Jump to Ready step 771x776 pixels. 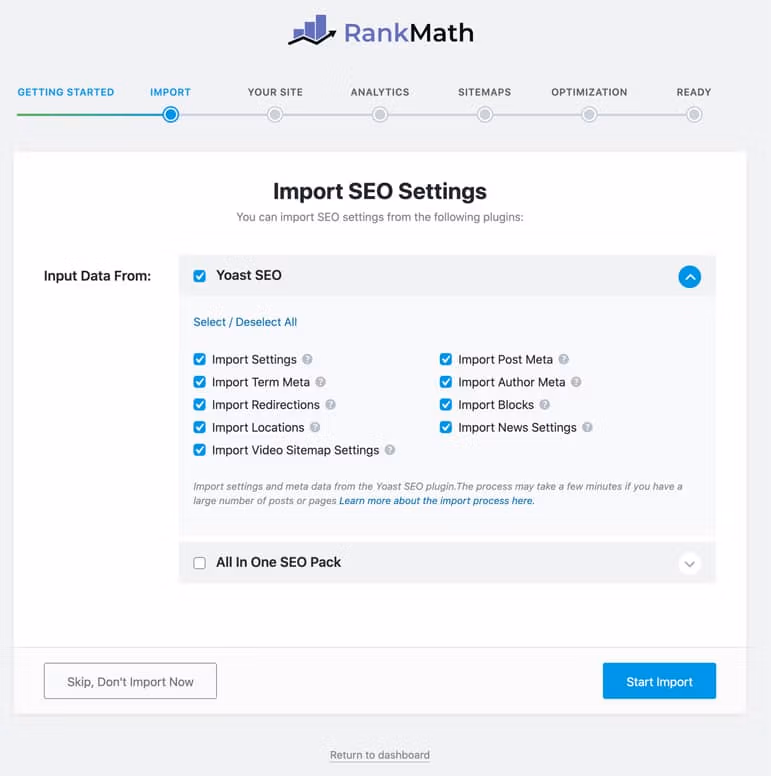[x=694, y=92]
